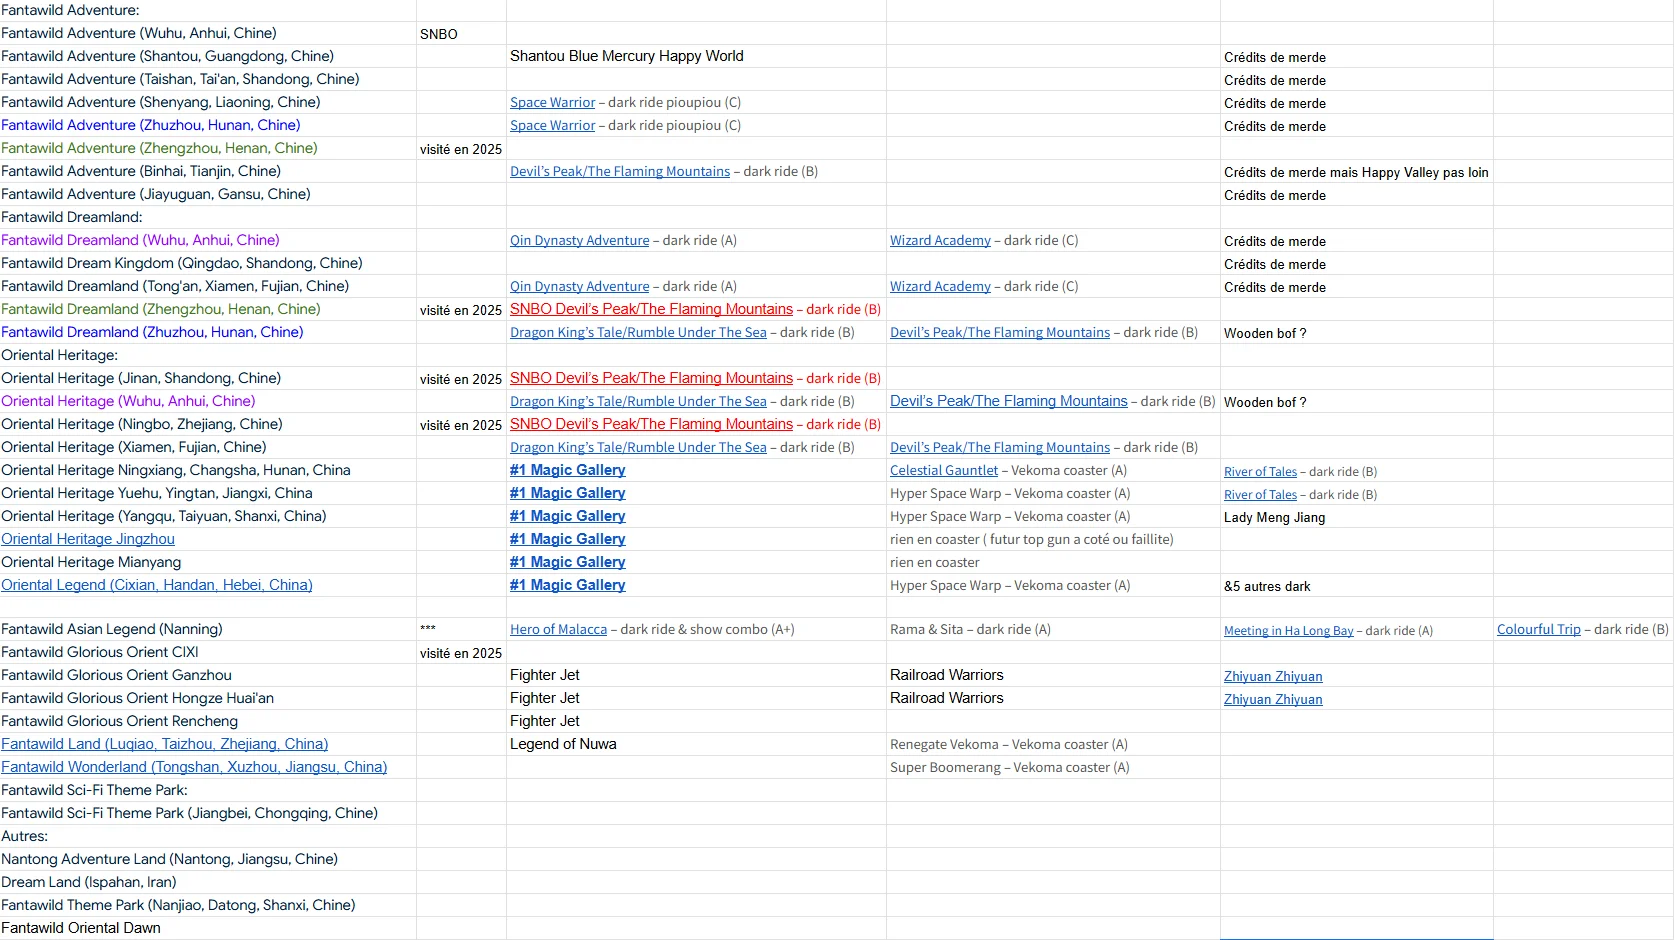Select Super Boomerang Vekoma coaster cell
This screenshot has width=1674, height=940.
[1053, 767]
